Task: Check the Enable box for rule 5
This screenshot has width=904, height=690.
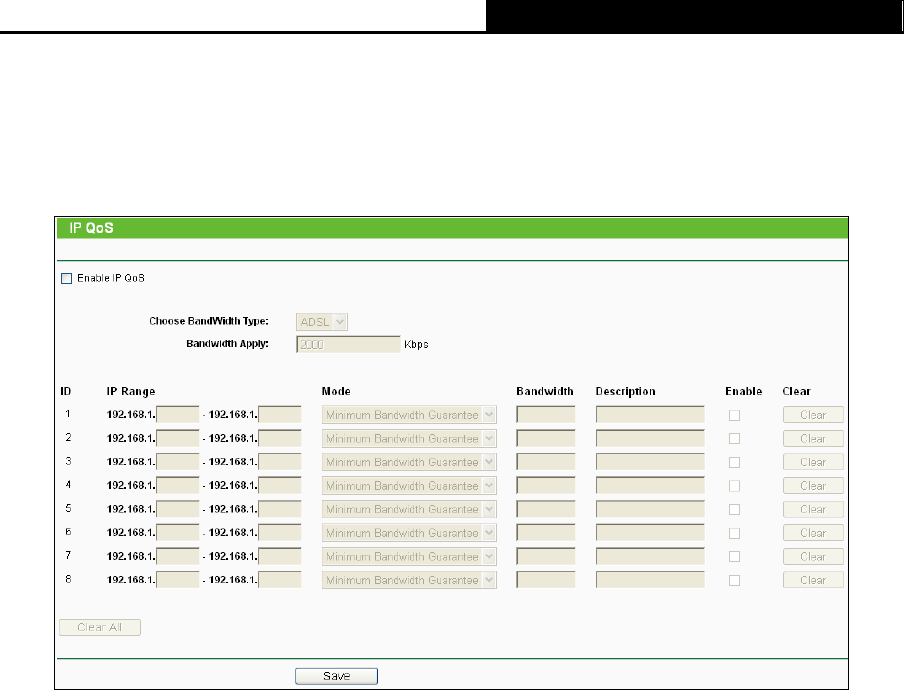Action: point(734,510)
